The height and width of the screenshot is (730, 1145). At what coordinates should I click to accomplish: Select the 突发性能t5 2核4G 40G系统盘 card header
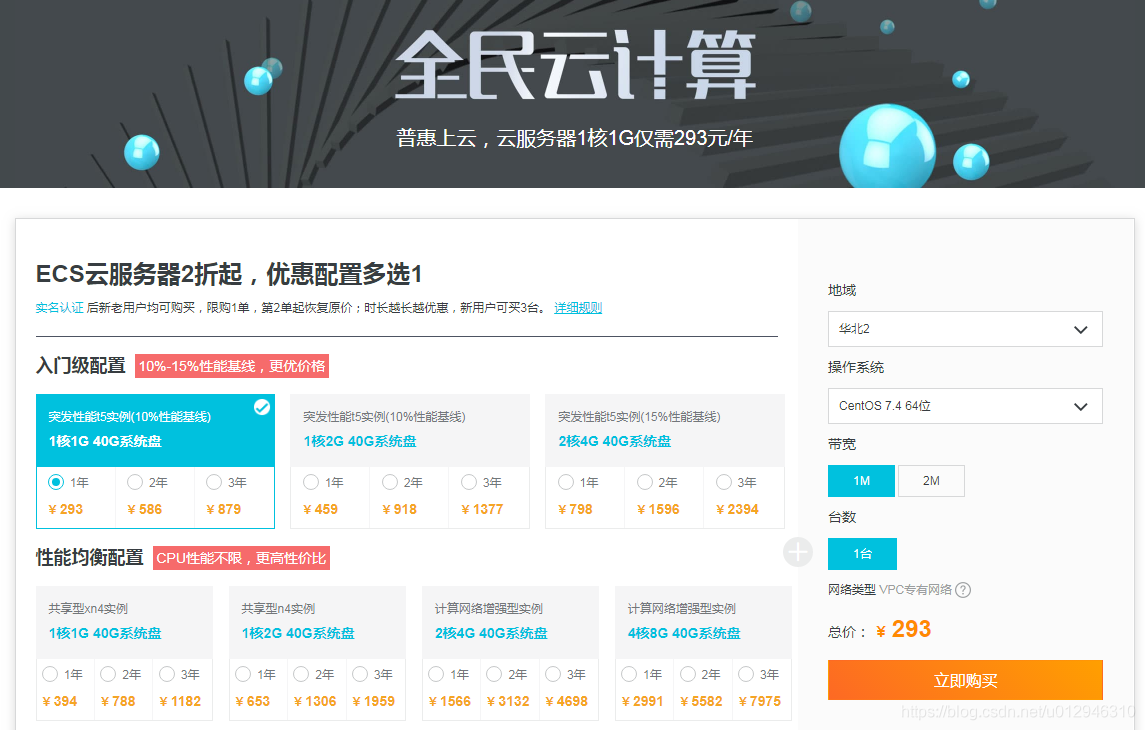click(x=665, y=431)
